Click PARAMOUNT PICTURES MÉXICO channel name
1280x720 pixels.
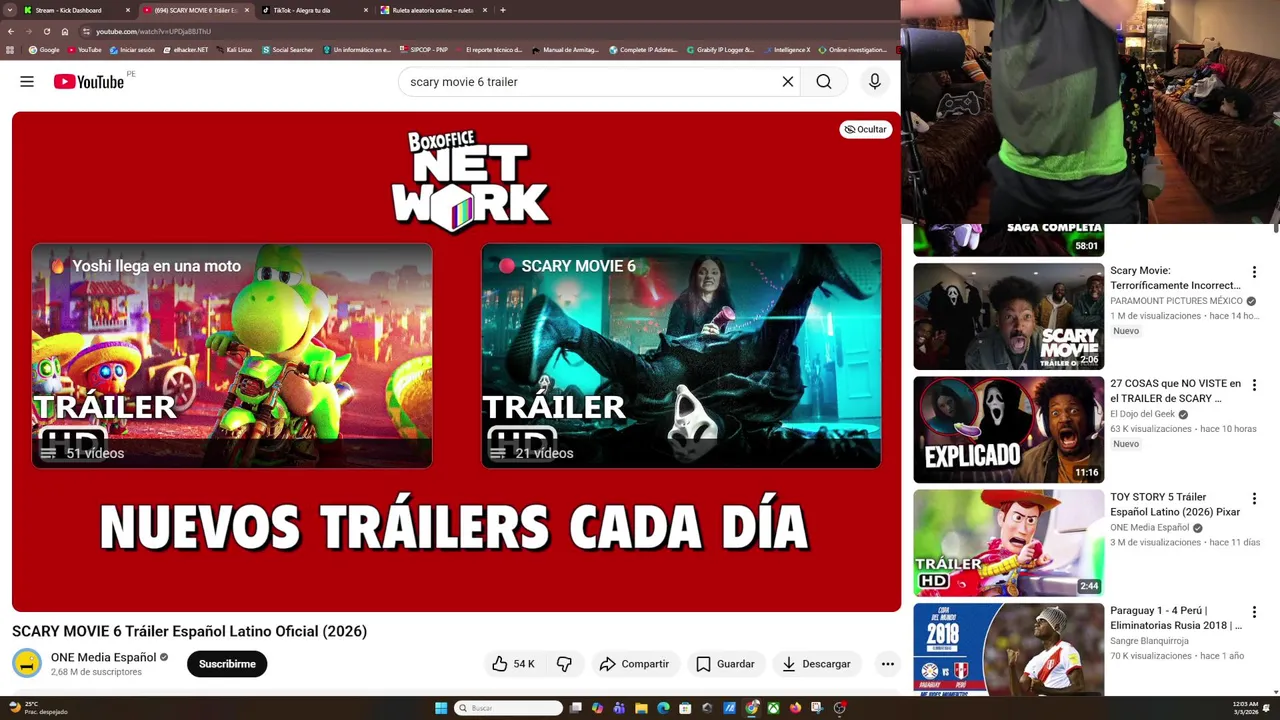[x=1176, y=301]
